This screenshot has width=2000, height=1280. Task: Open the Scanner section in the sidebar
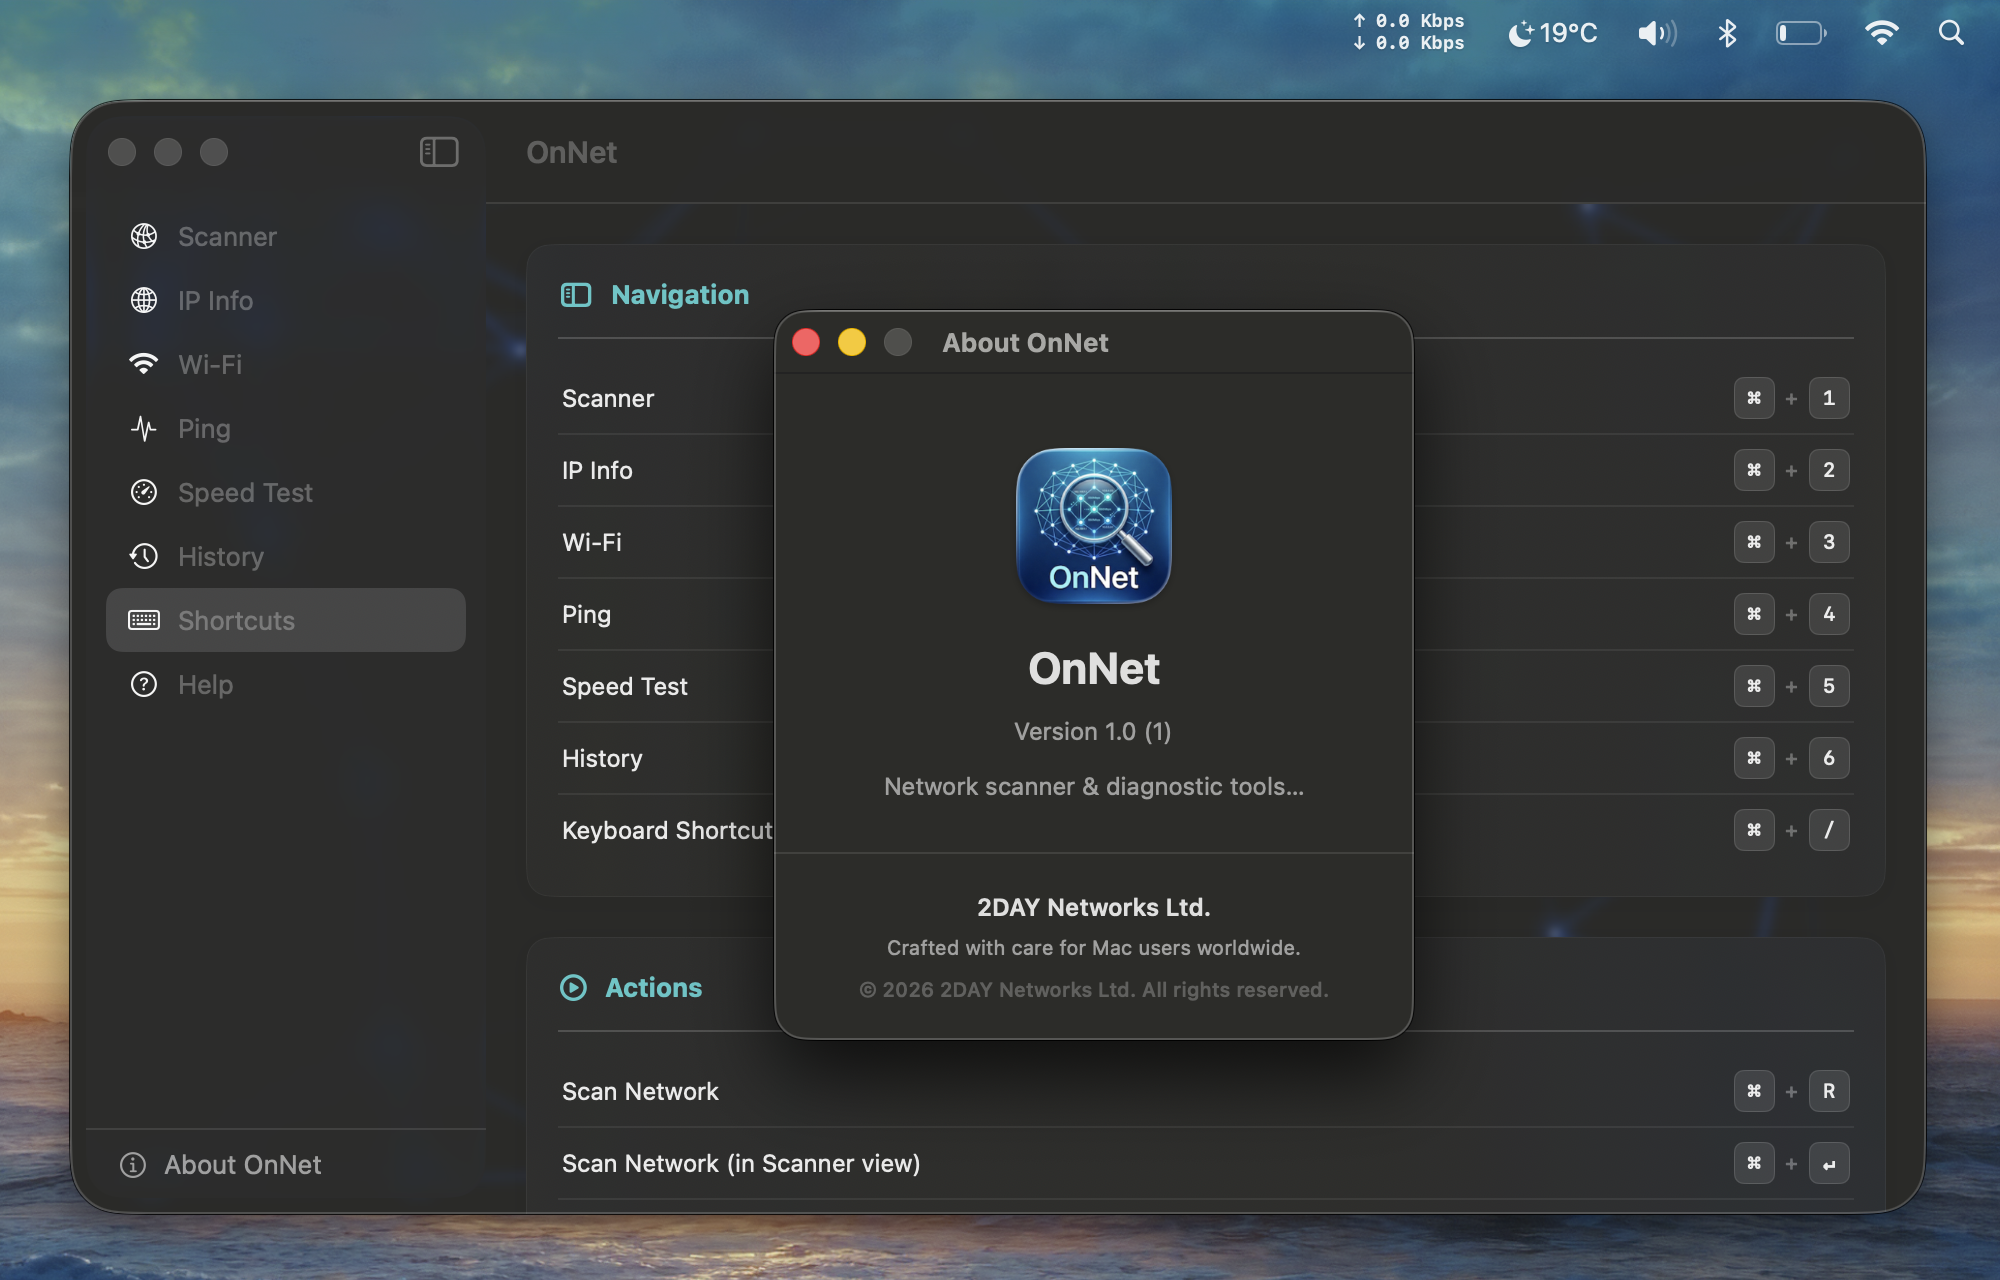285,237
